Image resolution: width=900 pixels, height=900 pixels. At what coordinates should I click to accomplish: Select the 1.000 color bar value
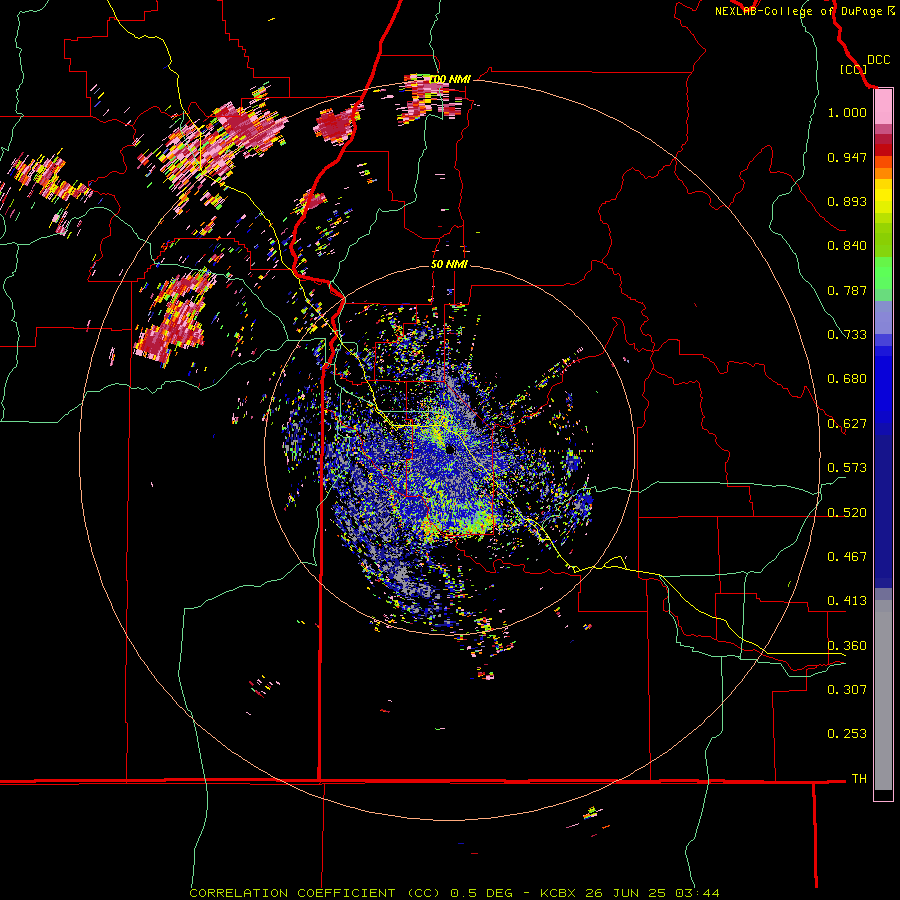[847, 112]
